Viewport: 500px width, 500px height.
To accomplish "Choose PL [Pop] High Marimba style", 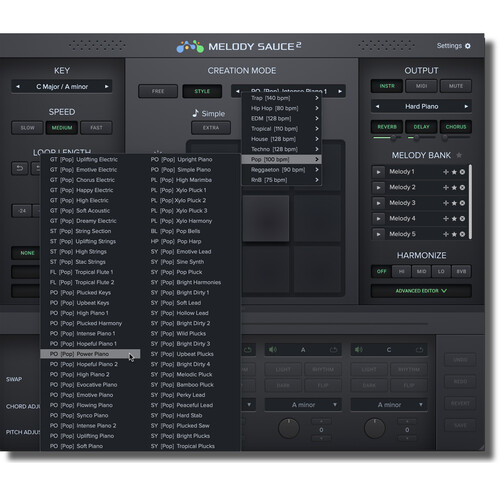I will tap(192, 180).
